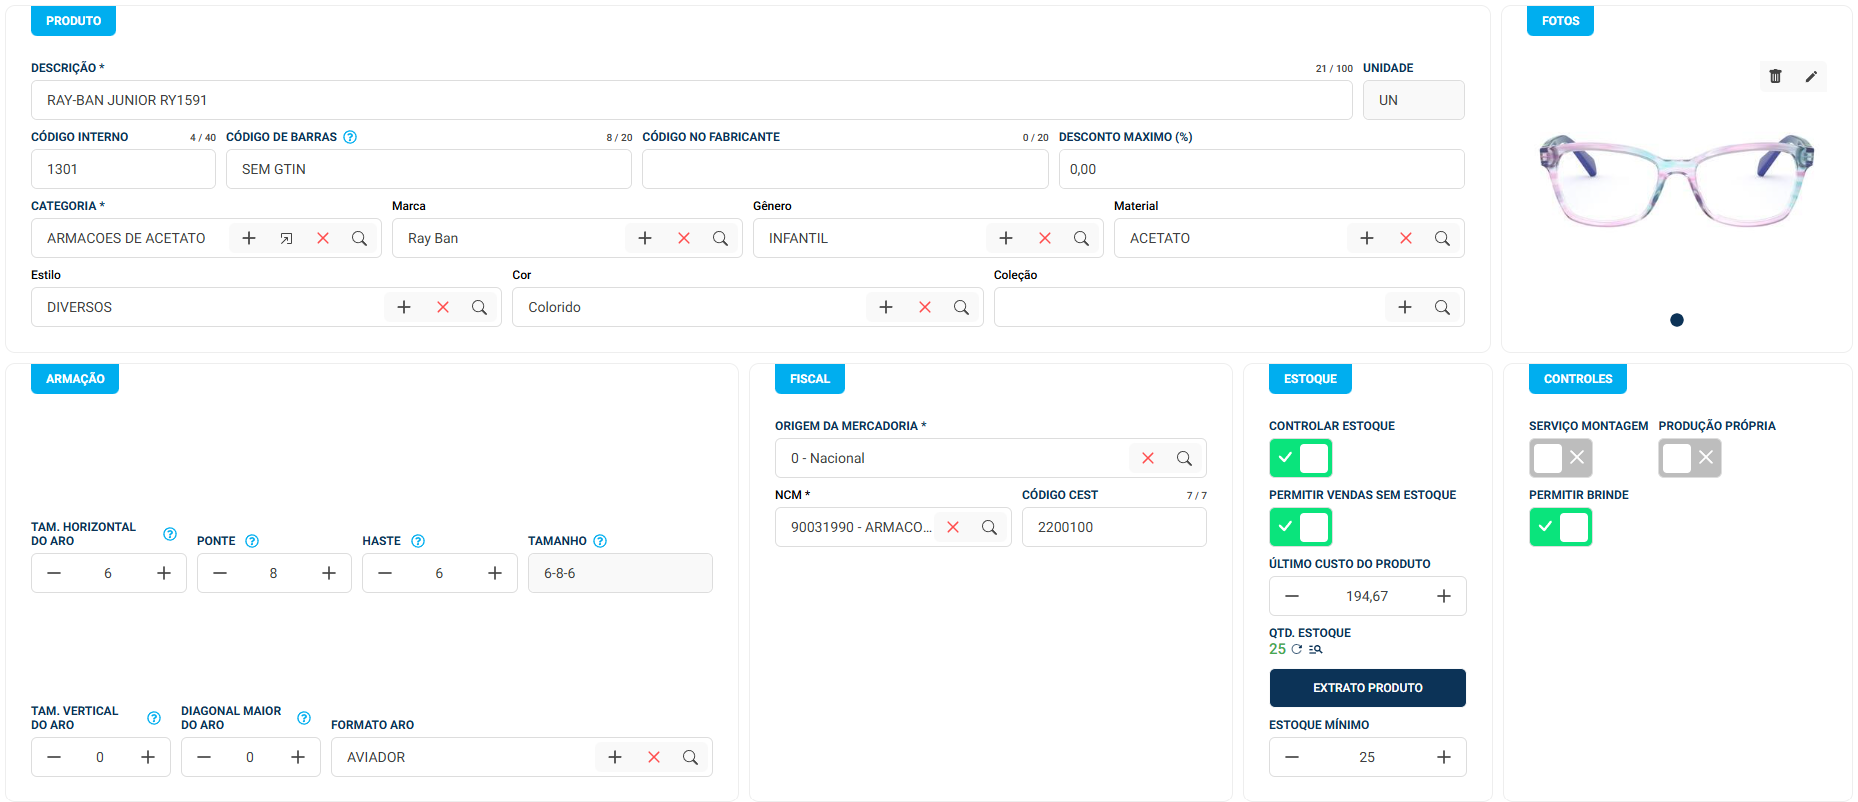Select the ESTOQUE section tab
The width and height of the screenshot is (1858, 802).
1310,379
